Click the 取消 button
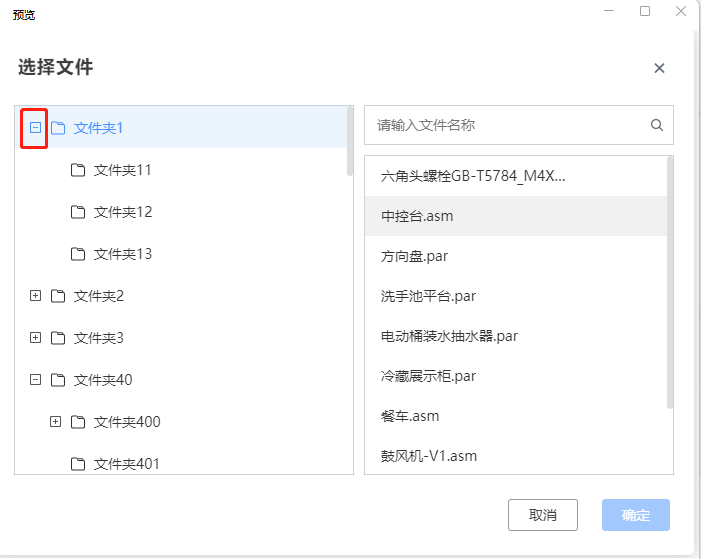 coord(543,515)
